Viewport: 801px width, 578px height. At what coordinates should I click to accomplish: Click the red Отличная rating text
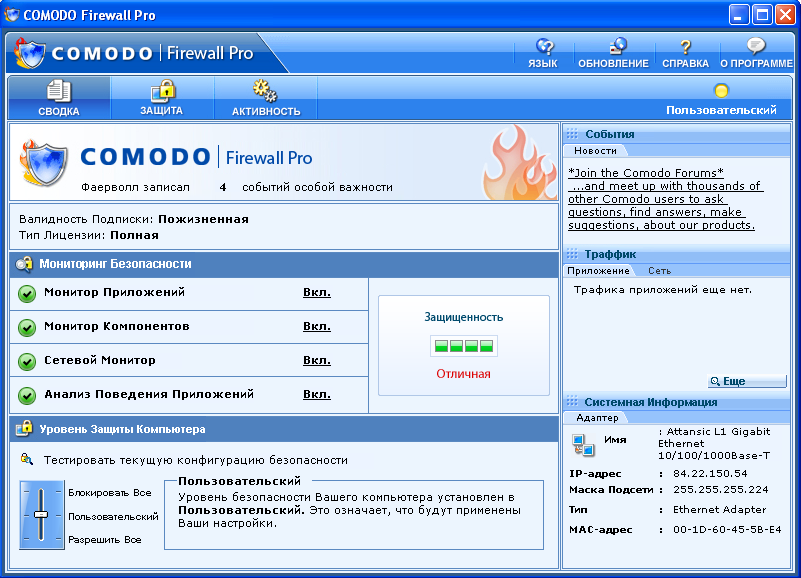[463, 374]
